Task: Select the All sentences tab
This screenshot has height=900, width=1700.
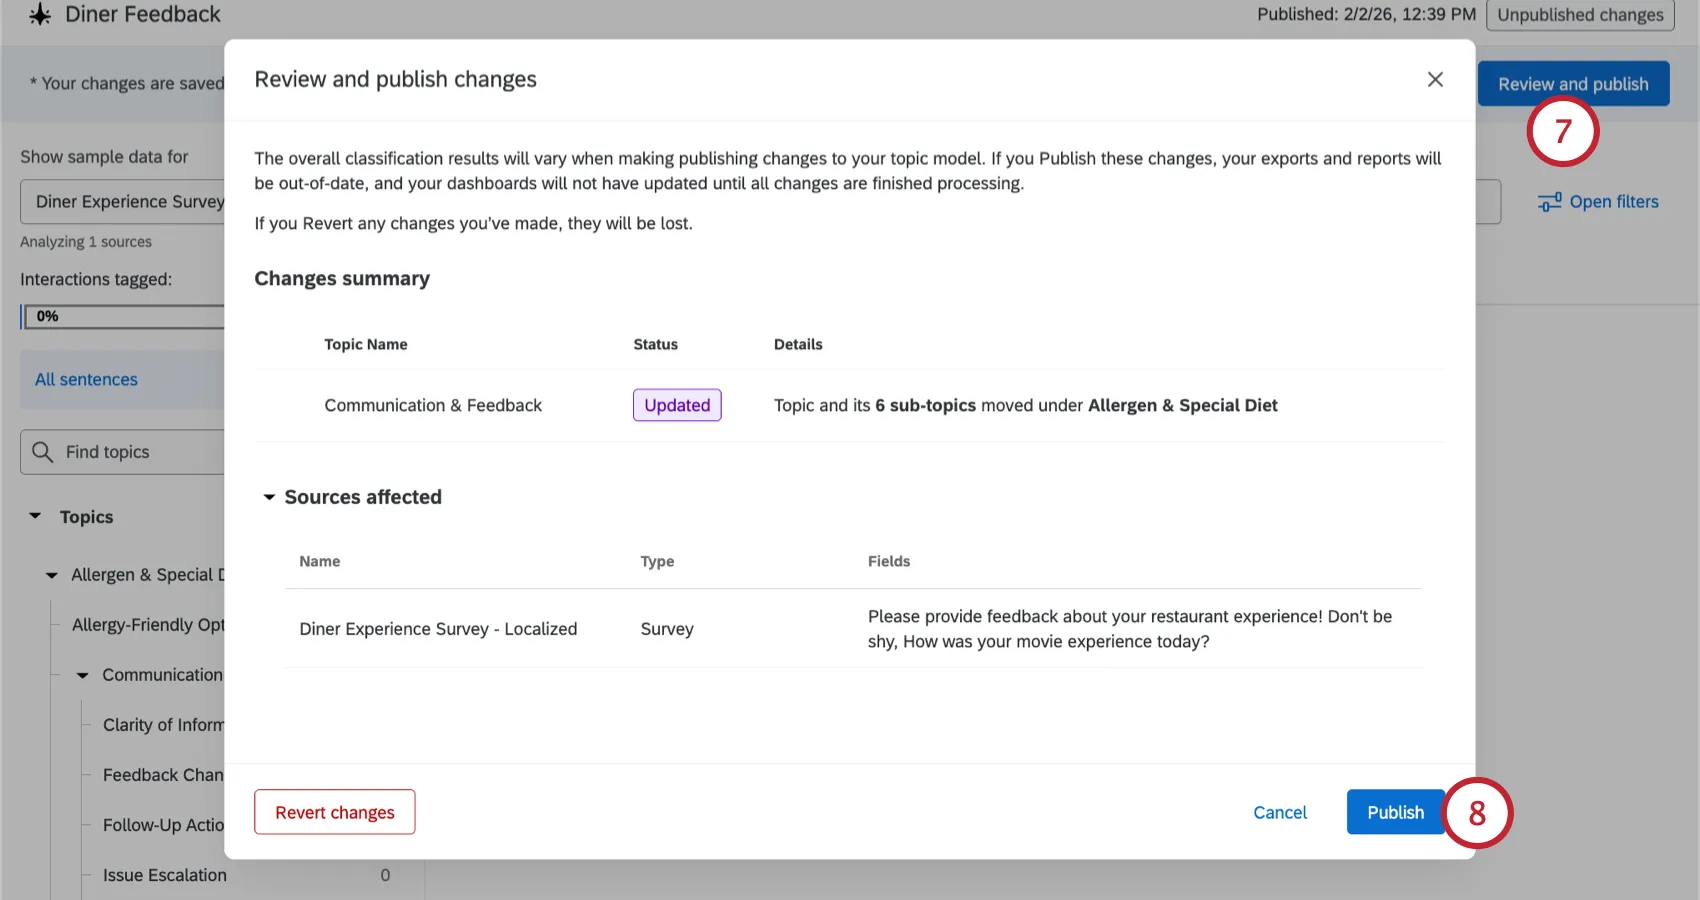Action: tap(86, 379)
